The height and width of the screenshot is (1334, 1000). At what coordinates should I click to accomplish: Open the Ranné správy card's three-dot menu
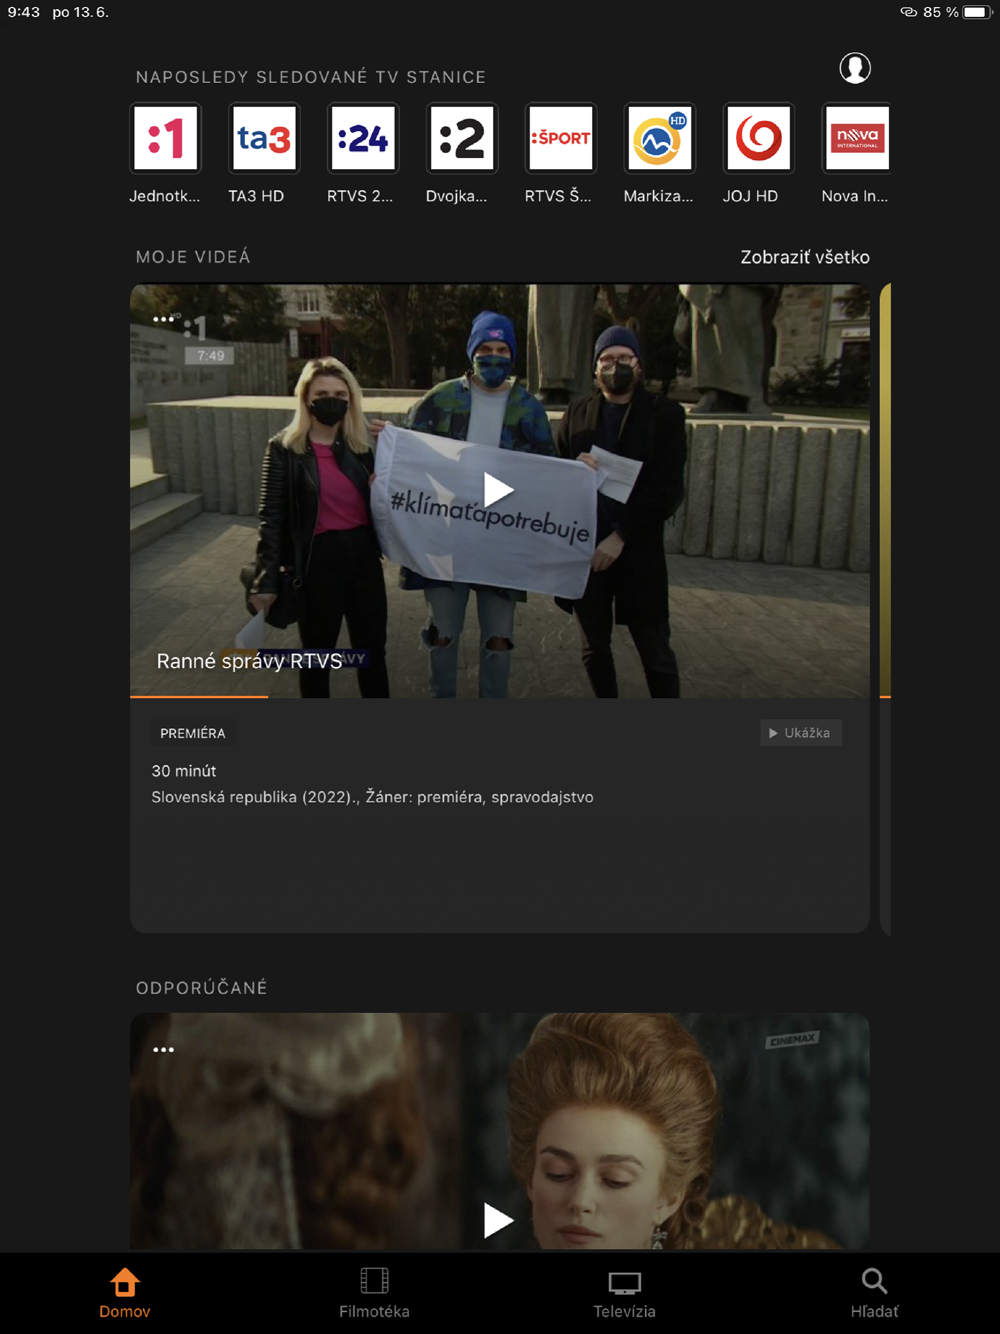pos(163,319)
